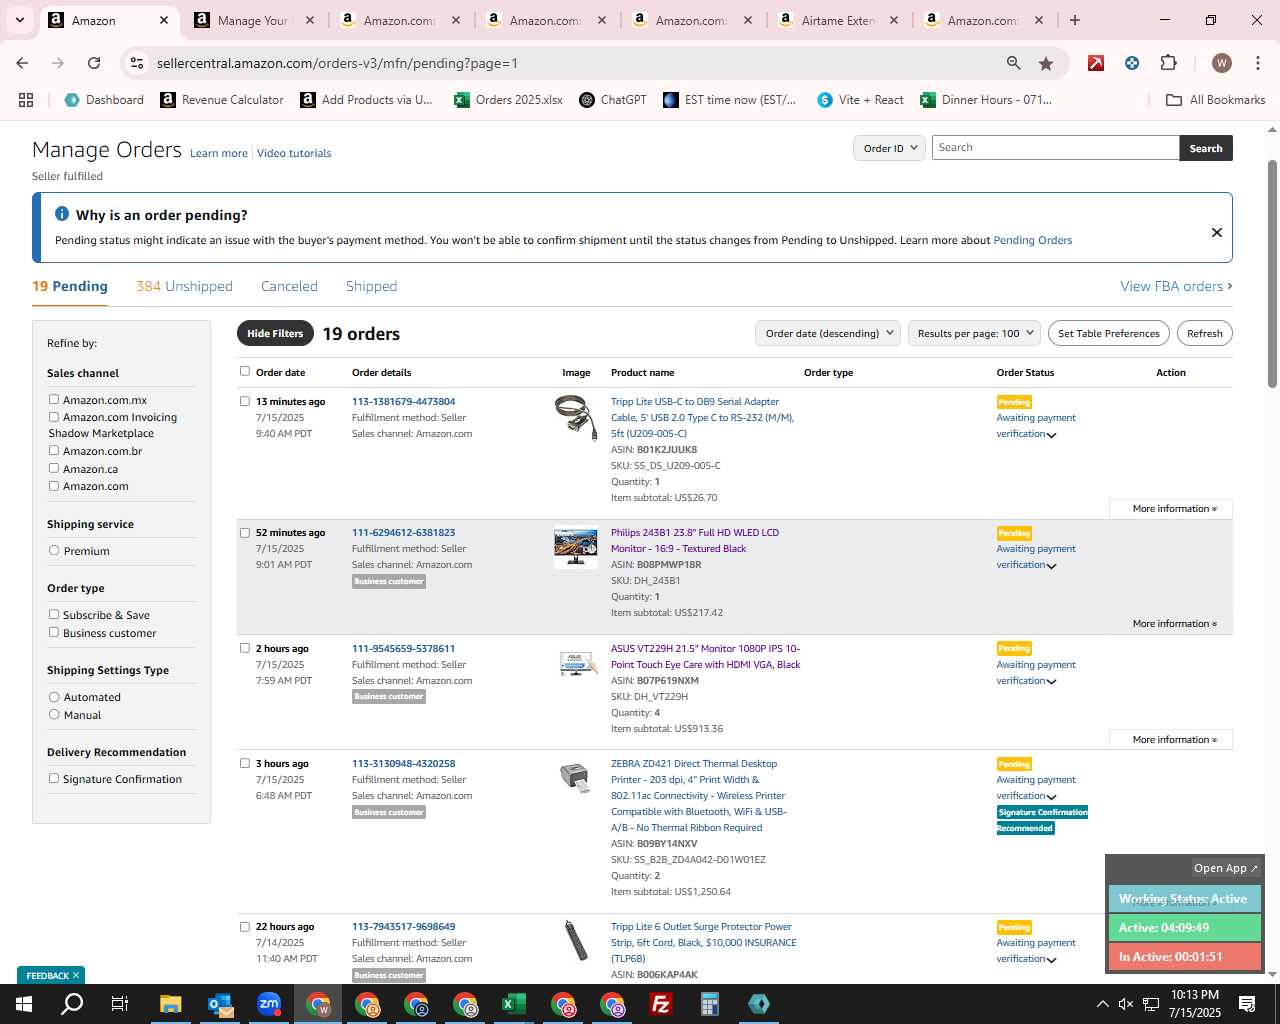Open browser Extensions puzzle icon
1280x1024 pixels.
1168,63
